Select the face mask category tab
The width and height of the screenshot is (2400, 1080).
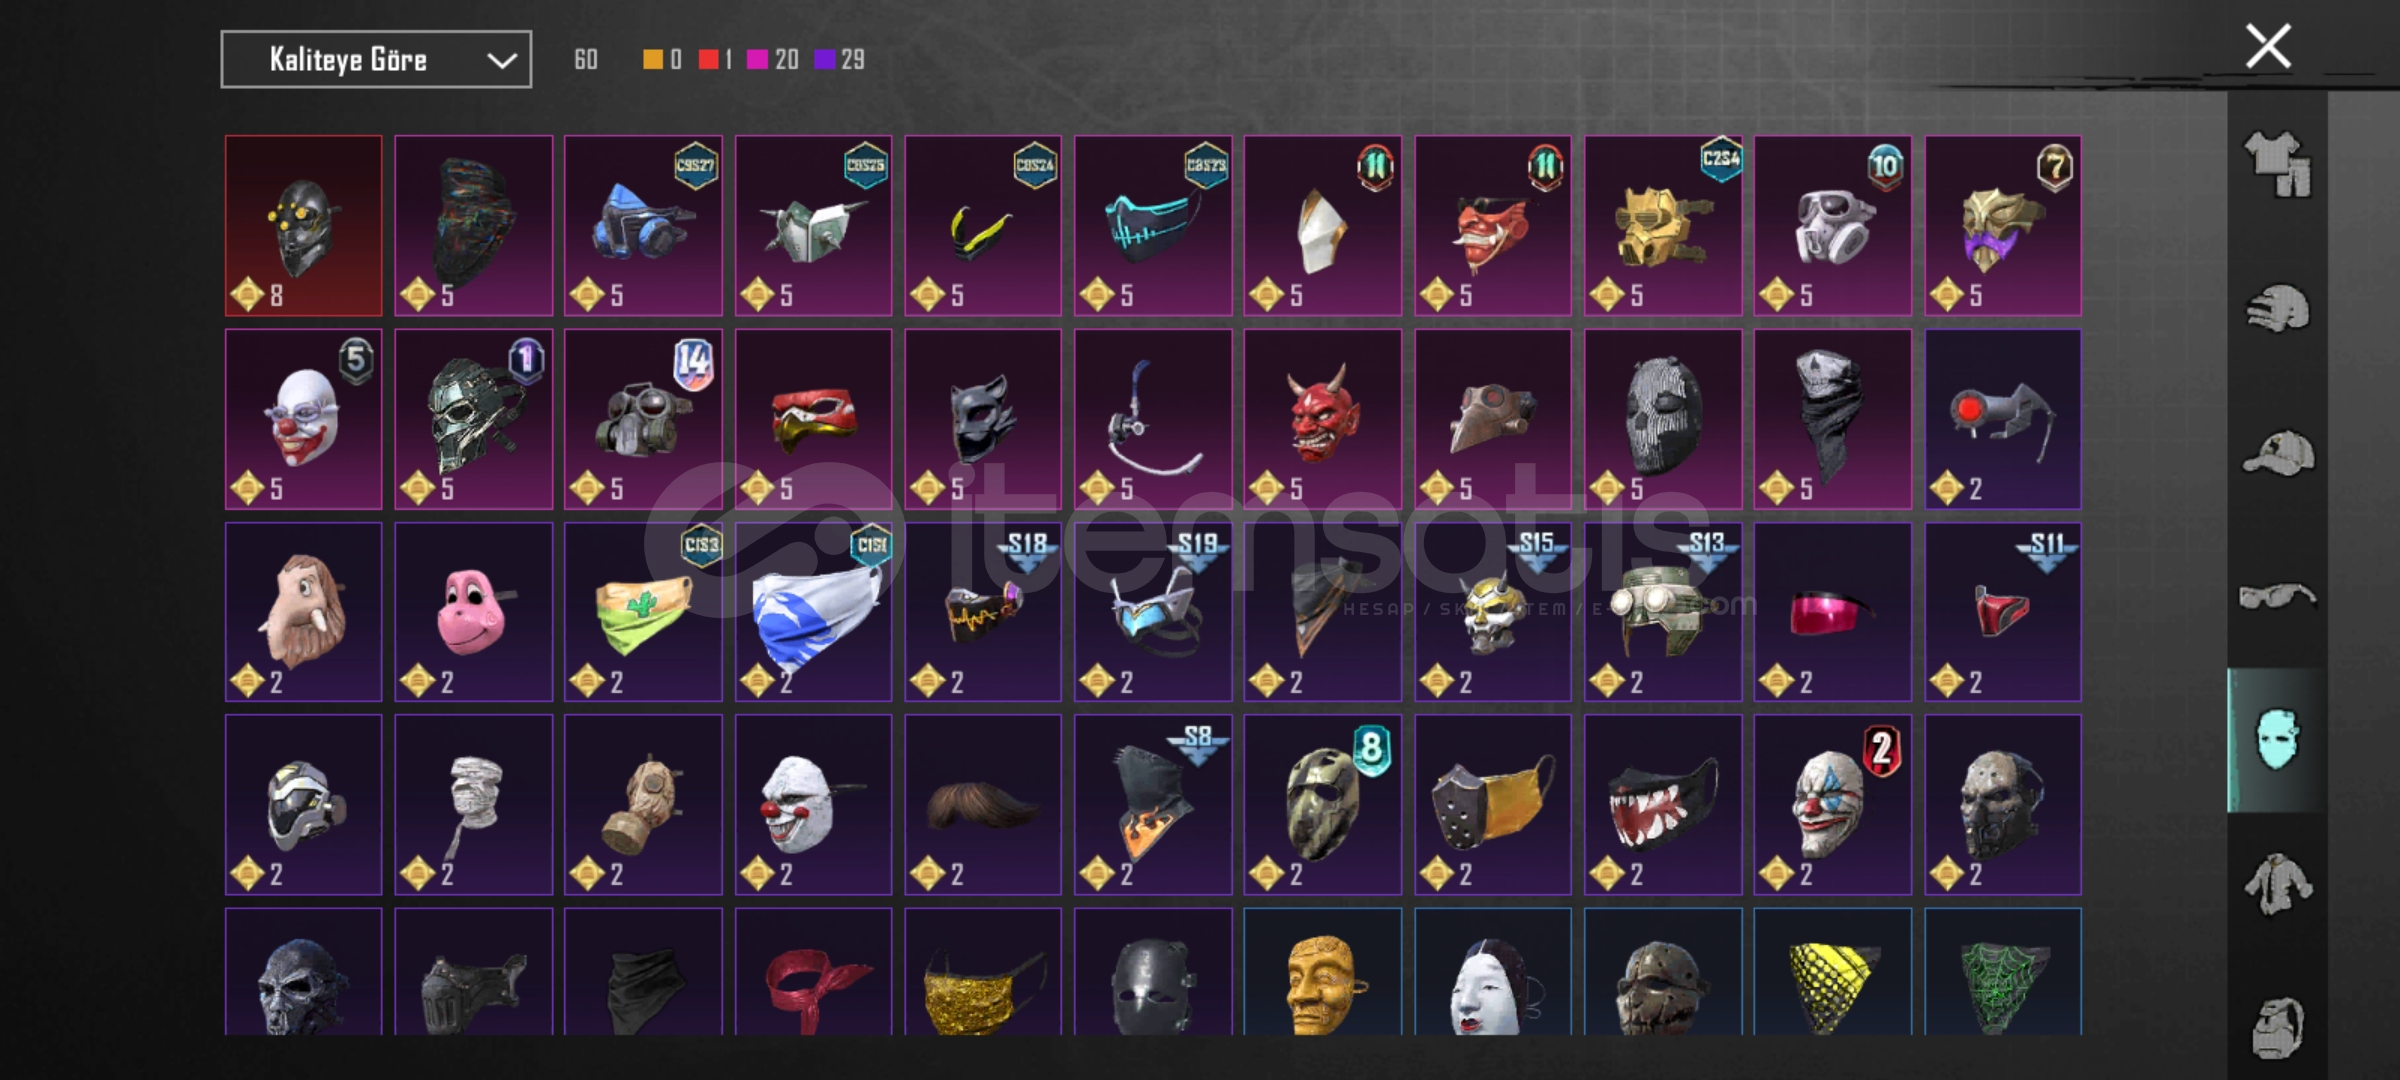2277,740
